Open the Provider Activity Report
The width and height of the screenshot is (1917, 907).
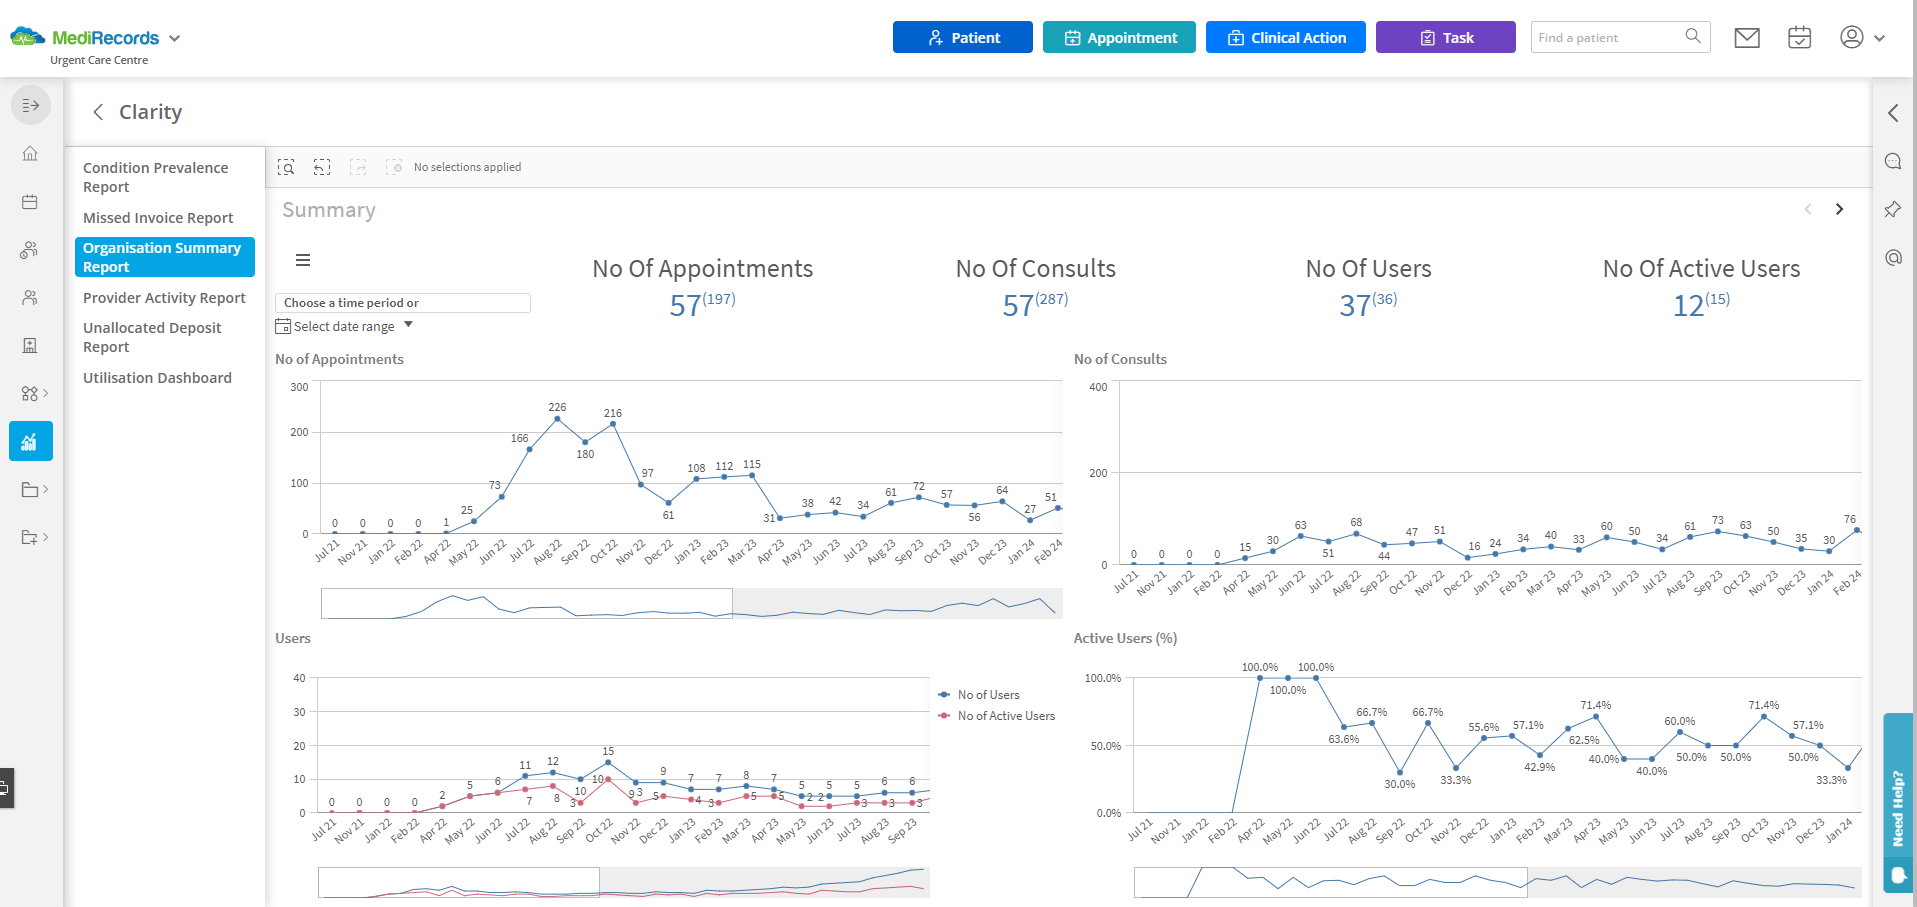pos(164,298)
